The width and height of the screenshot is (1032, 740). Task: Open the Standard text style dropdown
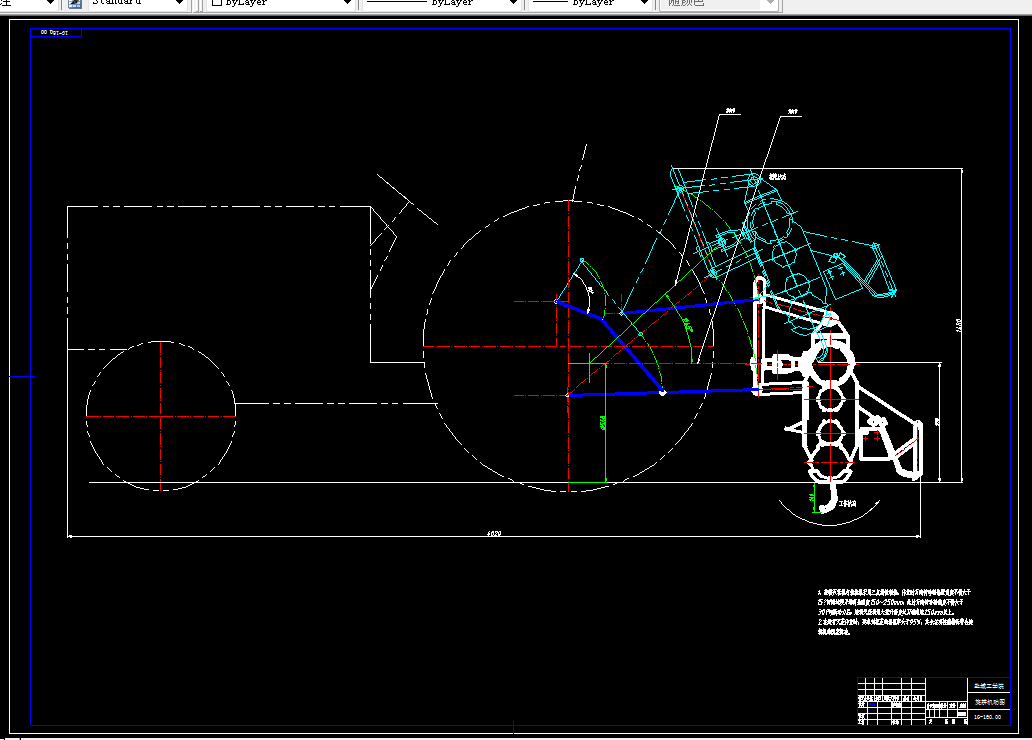coord(138,3)
